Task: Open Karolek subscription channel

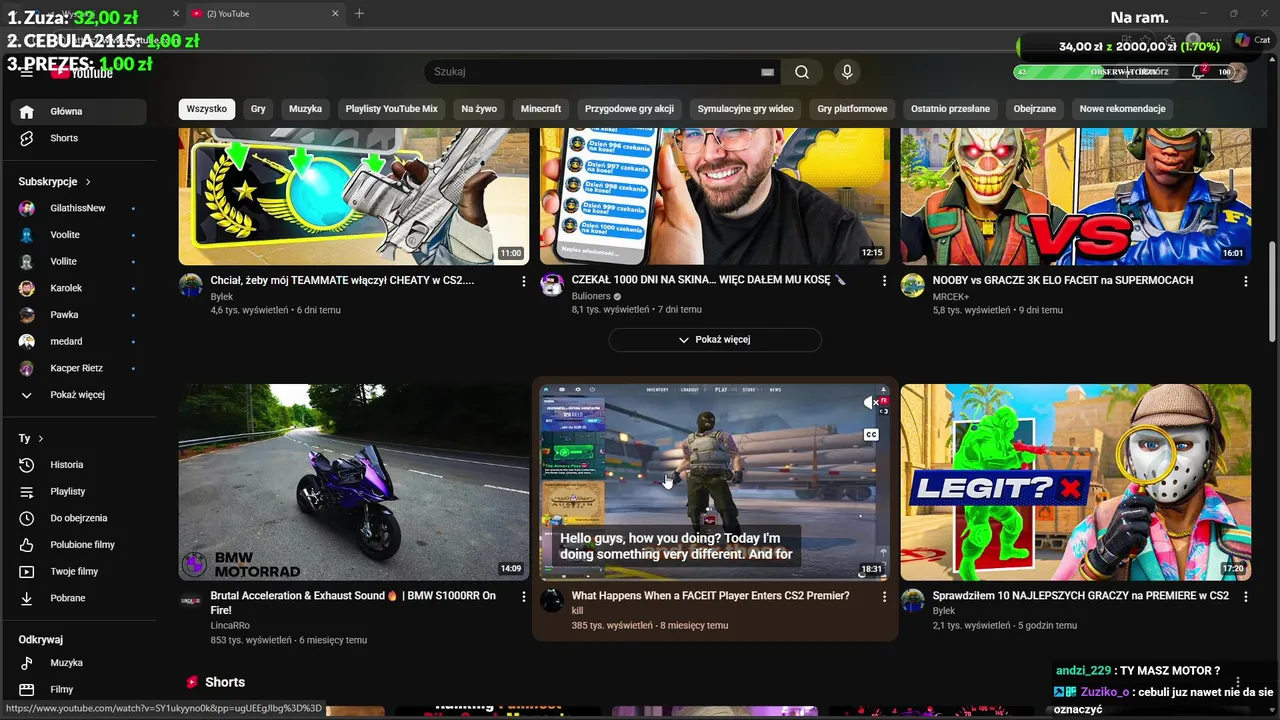Action: click(78, 288)
